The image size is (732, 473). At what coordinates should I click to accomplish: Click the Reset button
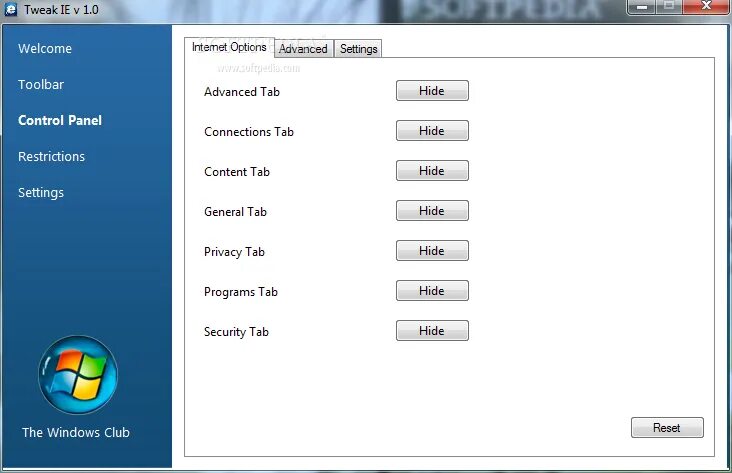[x=667, y=428]
